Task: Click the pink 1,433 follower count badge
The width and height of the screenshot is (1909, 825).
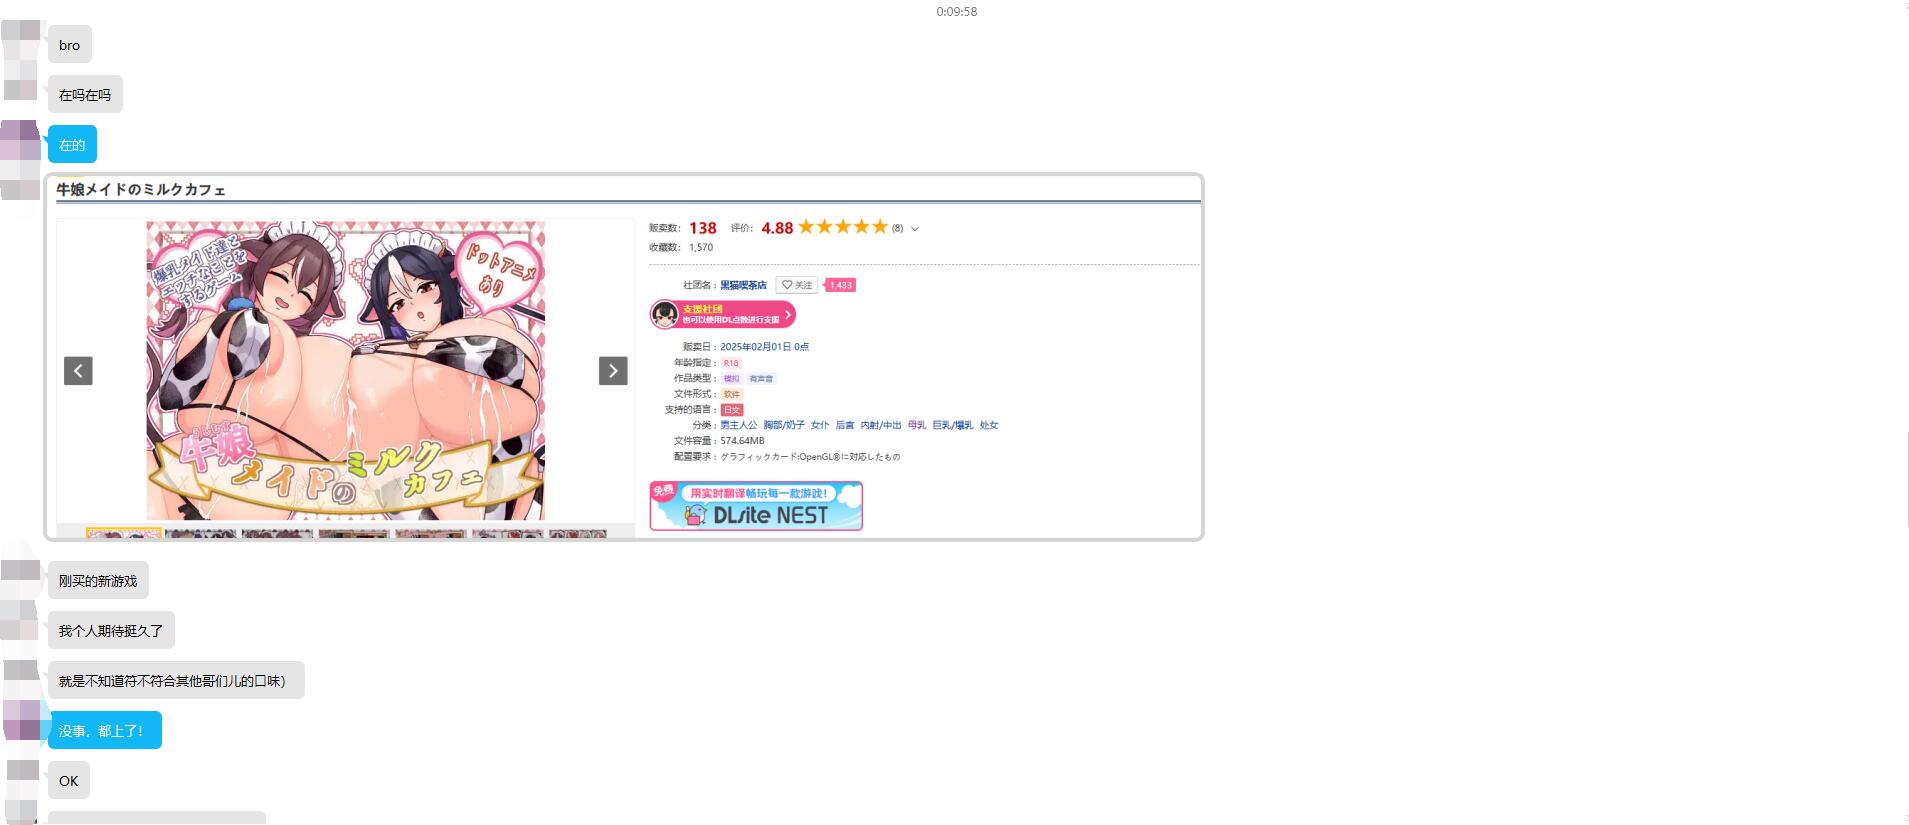Action: tap(840, 285)
